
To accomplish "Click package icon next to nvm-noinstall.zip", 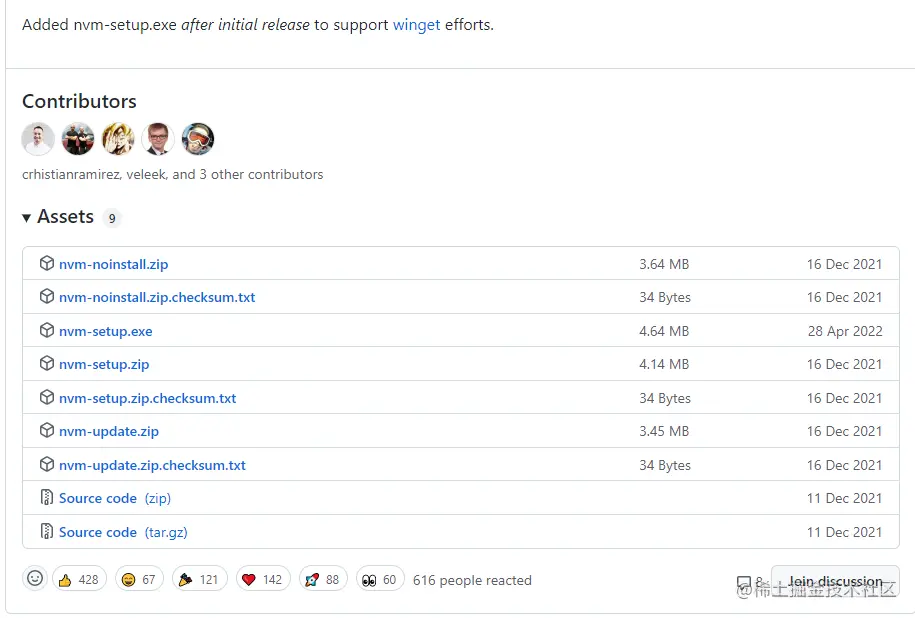I will (x=46, y=264).
